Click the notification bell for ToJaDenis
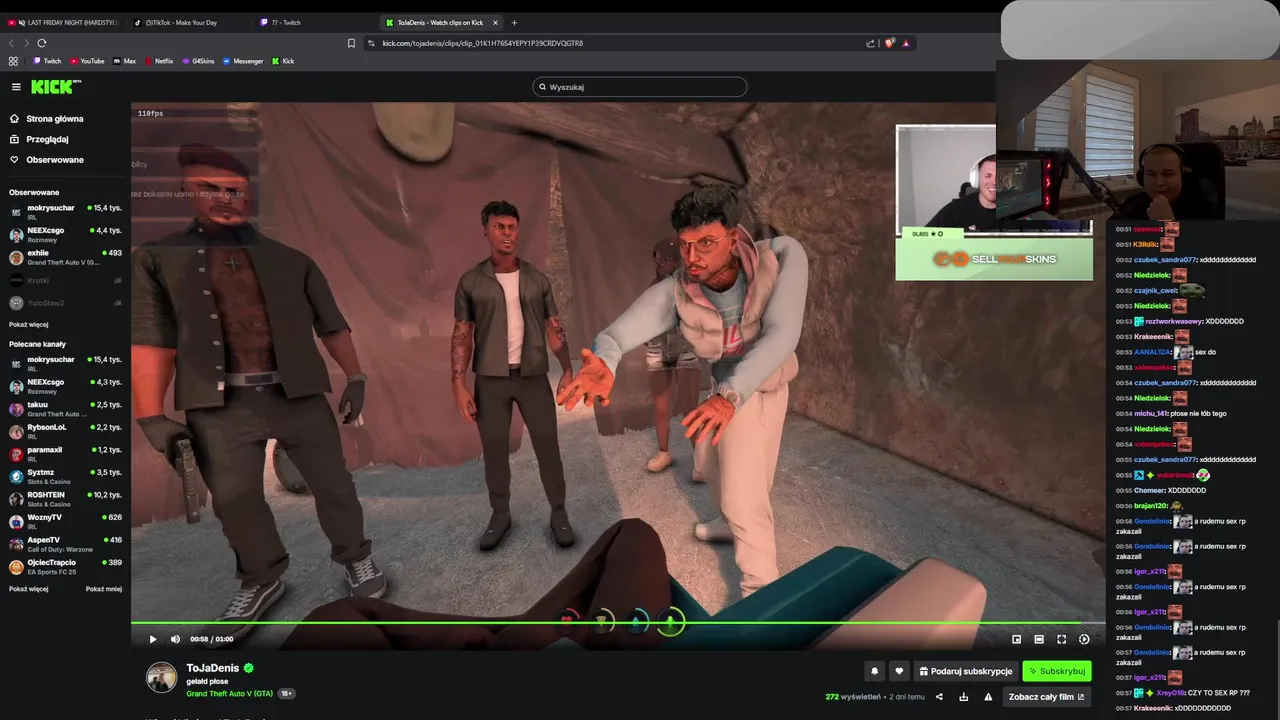 (x=874, y=671)
